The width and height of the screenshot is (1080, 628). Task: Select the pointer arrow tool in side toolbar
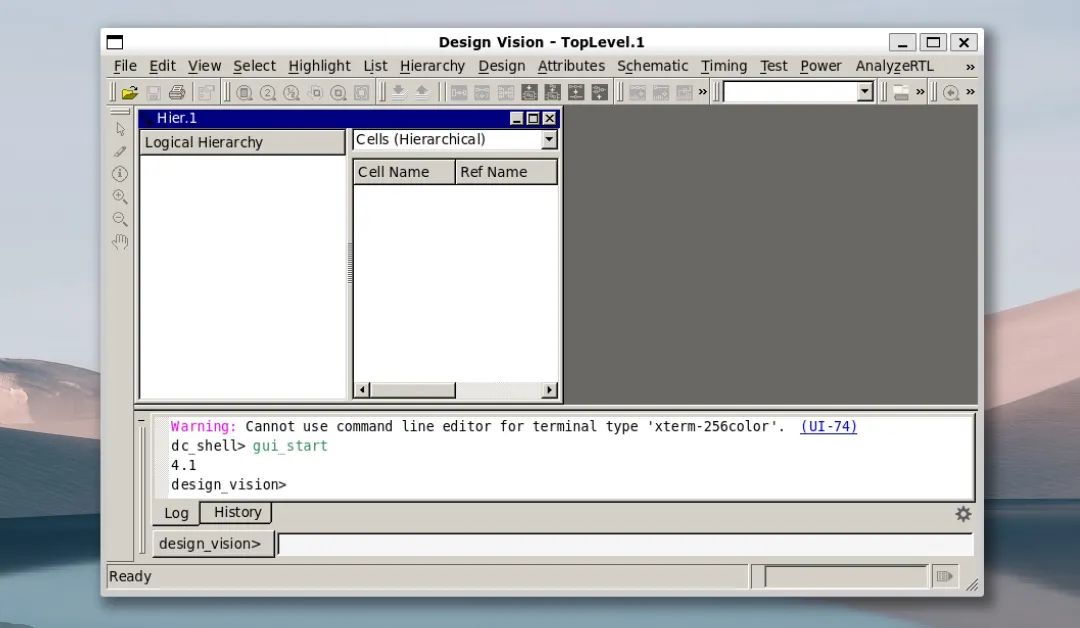[x=121, y=129]
